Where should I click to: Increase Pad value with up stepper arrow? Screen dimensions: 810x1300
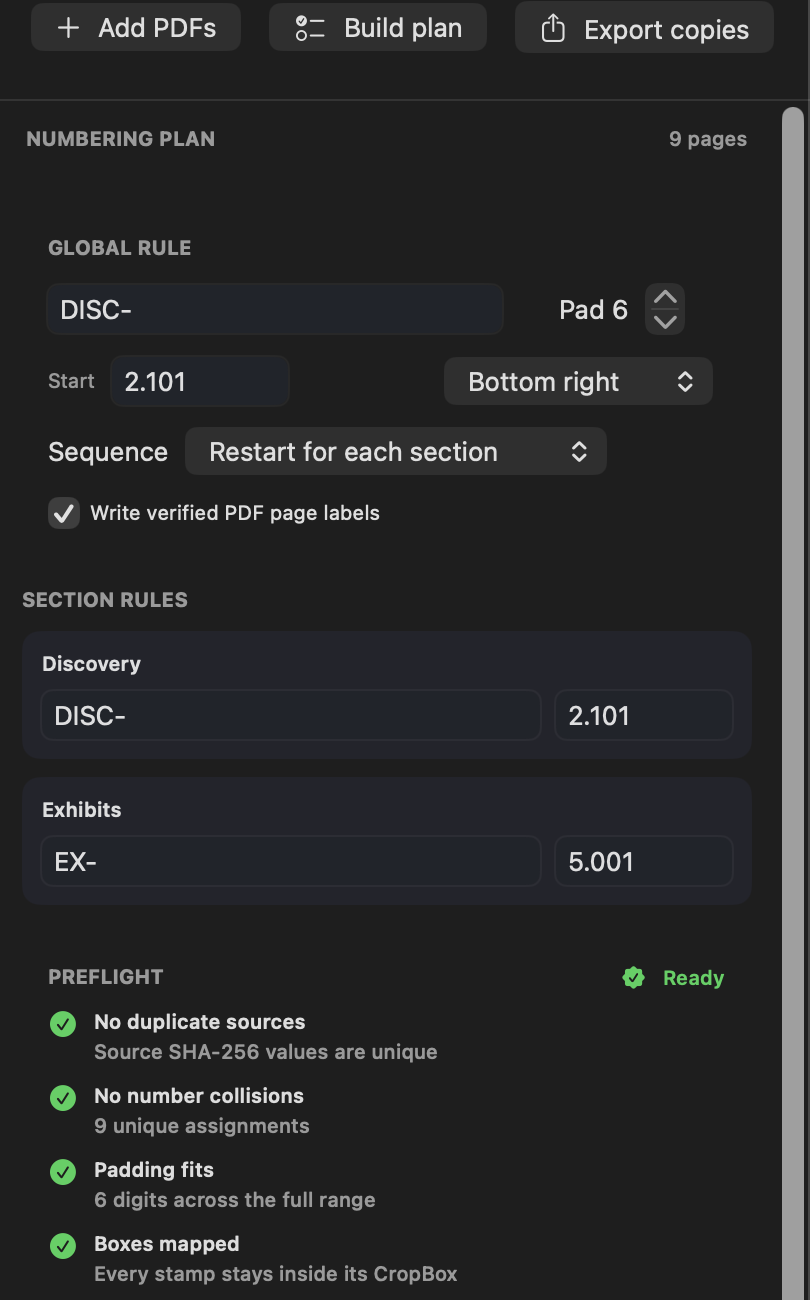665,297
